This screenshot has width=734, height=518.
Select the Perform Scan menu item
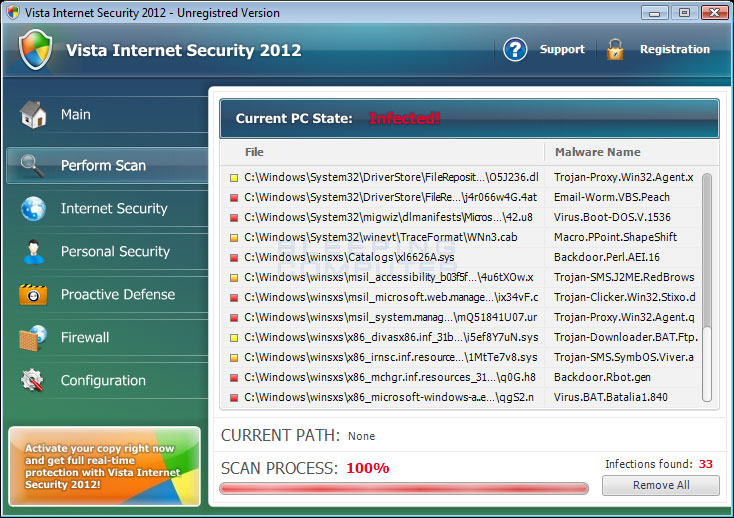click(107, 165)
